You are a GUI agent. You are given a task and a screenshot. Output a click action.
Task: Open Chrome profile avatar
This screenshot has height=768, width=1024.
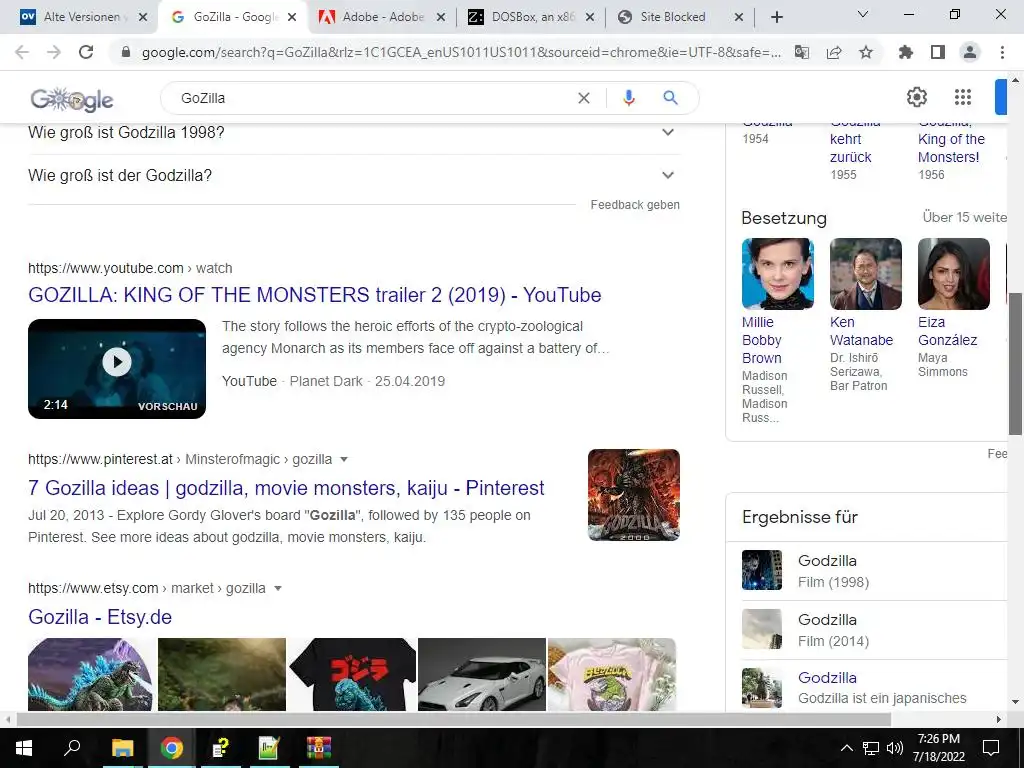(970, 52)
